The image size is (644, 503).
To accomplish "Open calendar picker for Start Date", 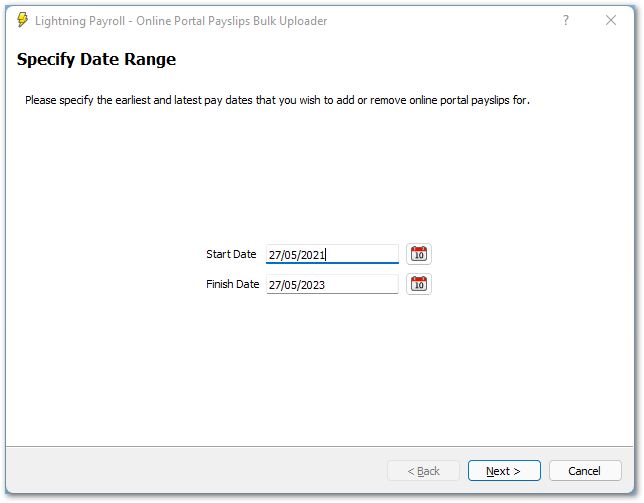I will click(x=419, y=254).
